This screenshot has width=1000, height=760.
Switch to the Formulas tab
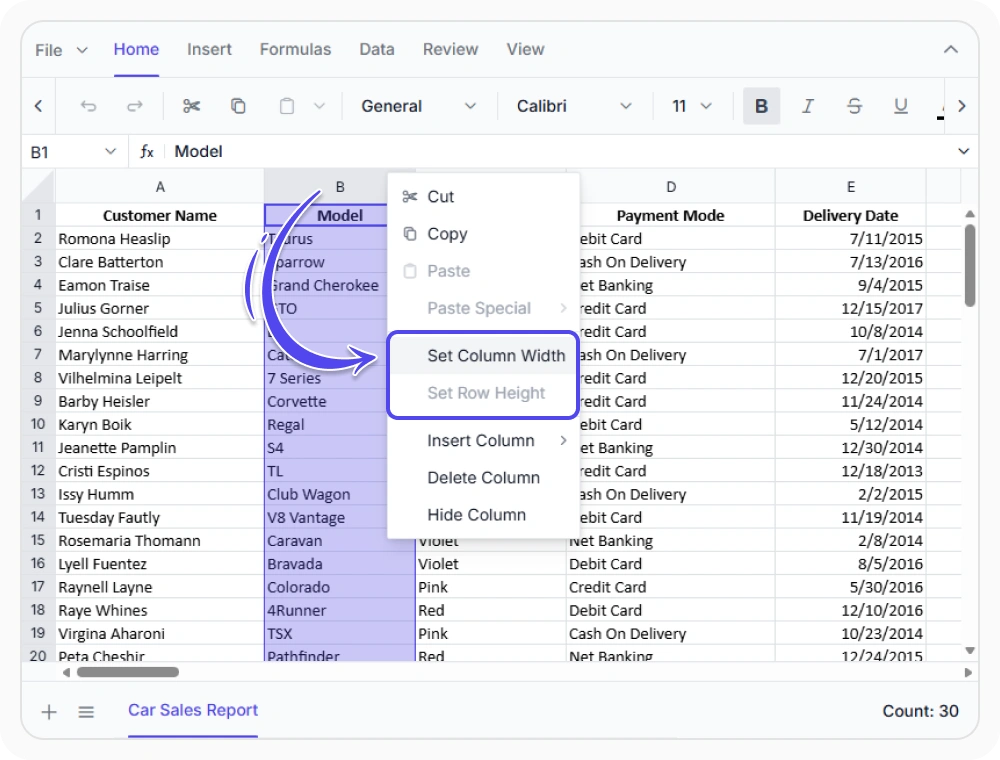click(x=295, y=49)
